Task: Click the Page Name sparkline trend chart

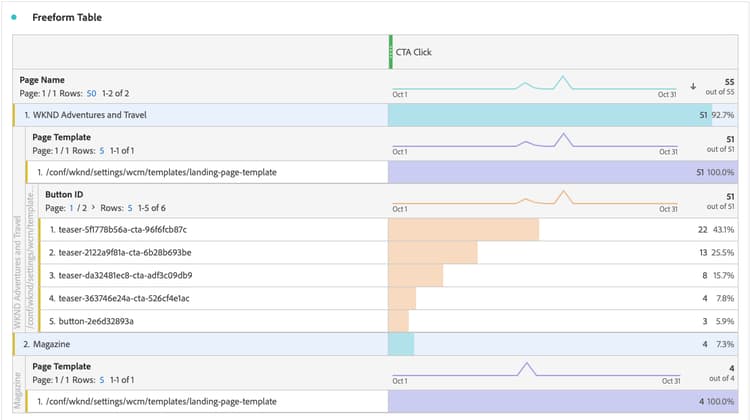Action: pos(538,85)
